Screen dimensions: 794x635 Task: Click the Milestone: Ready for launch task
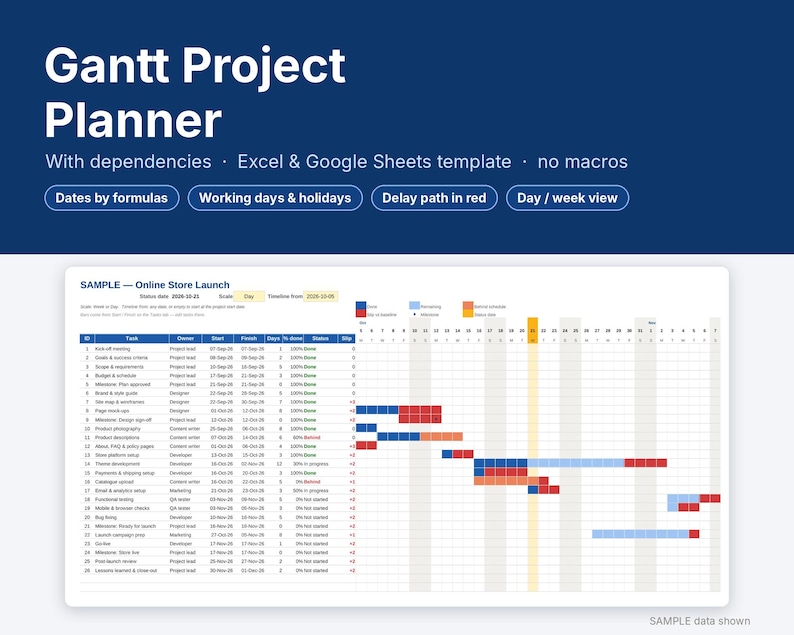125,526
